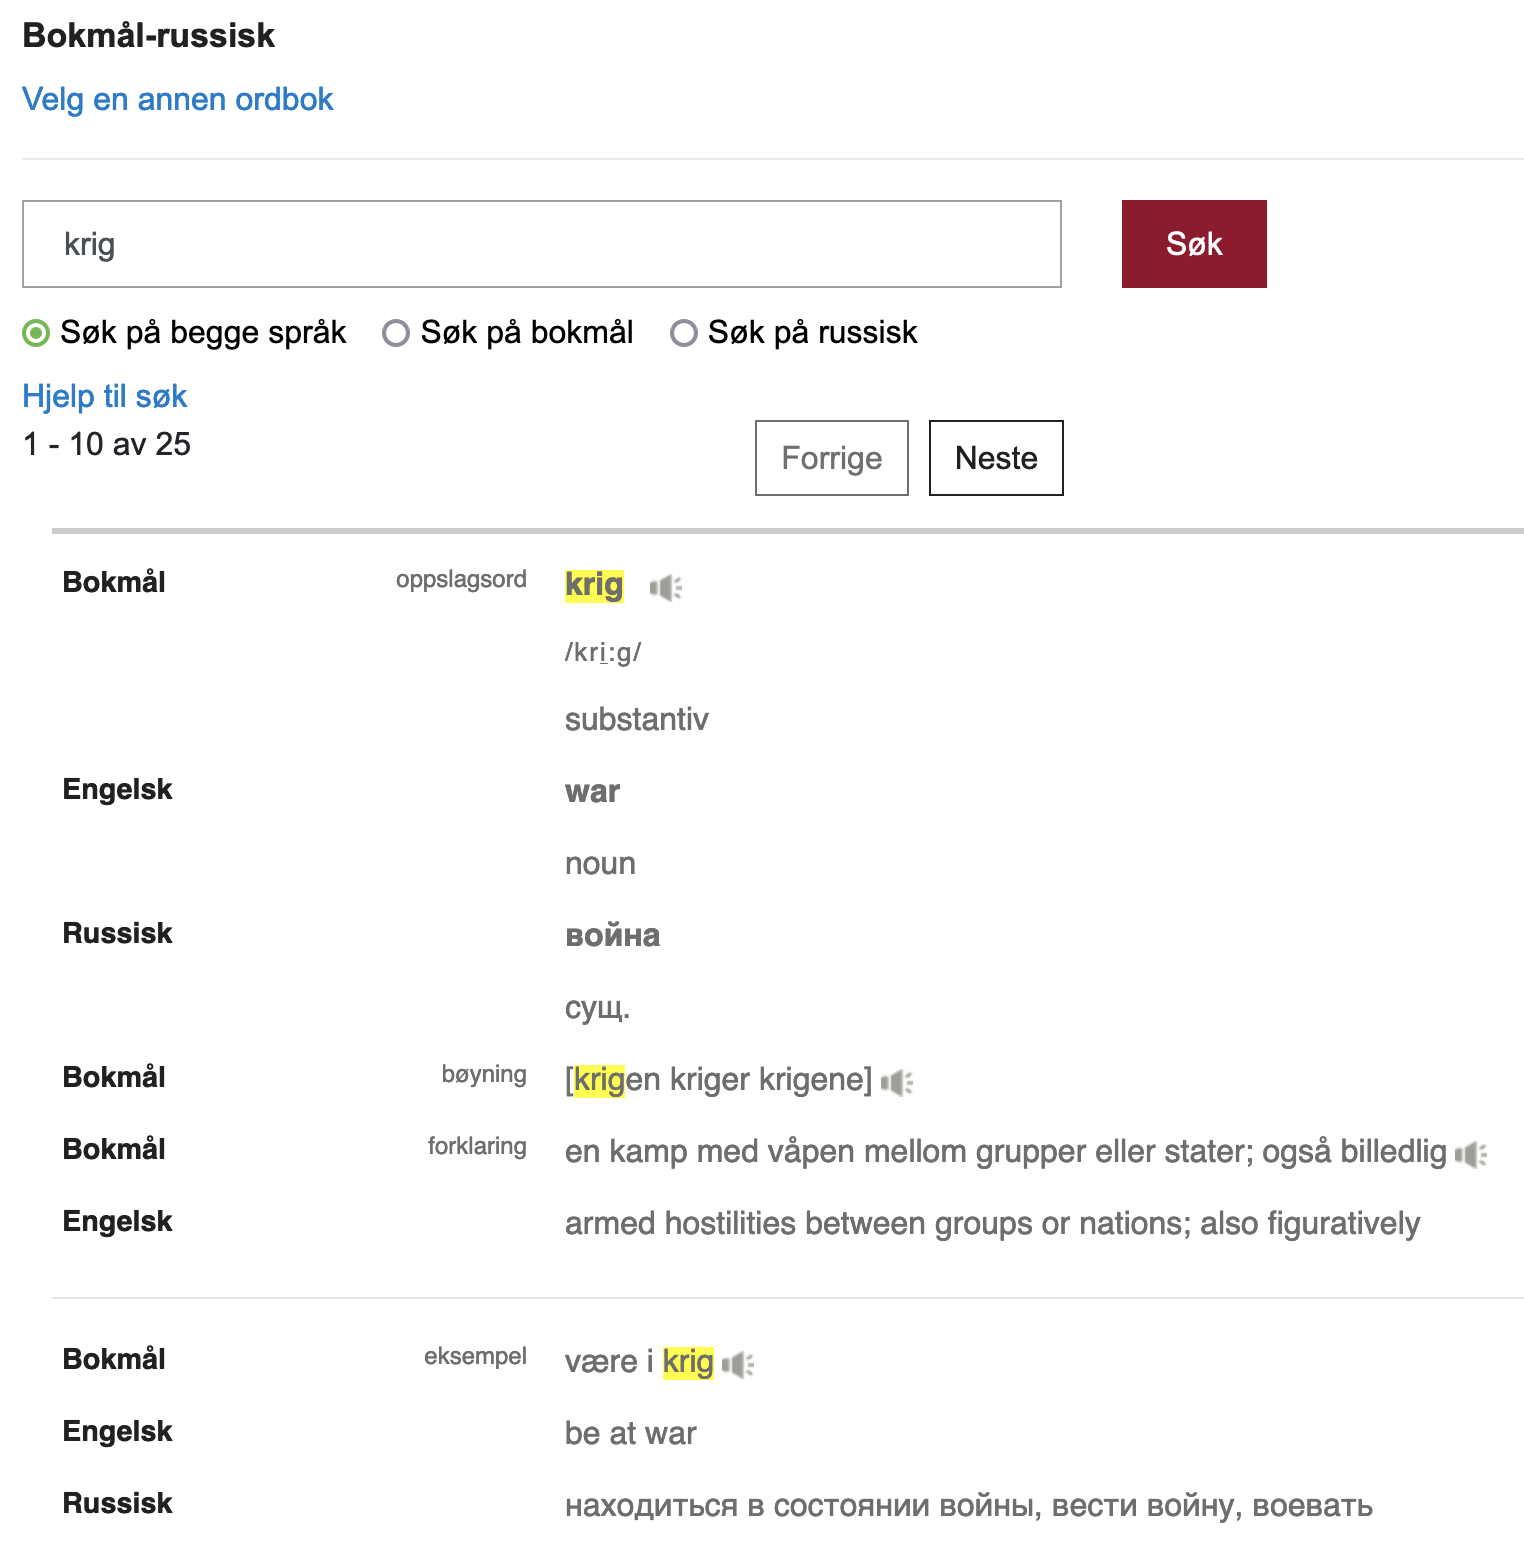The image size is (1524, 1550).
Task: Click the Forrige pagination button
Action: [832, 458]
